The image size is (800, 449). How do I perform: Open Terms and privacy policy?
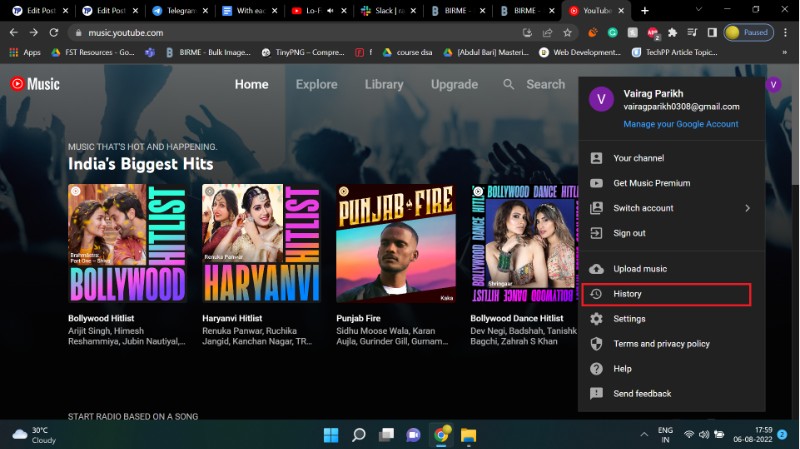[661, 344]
